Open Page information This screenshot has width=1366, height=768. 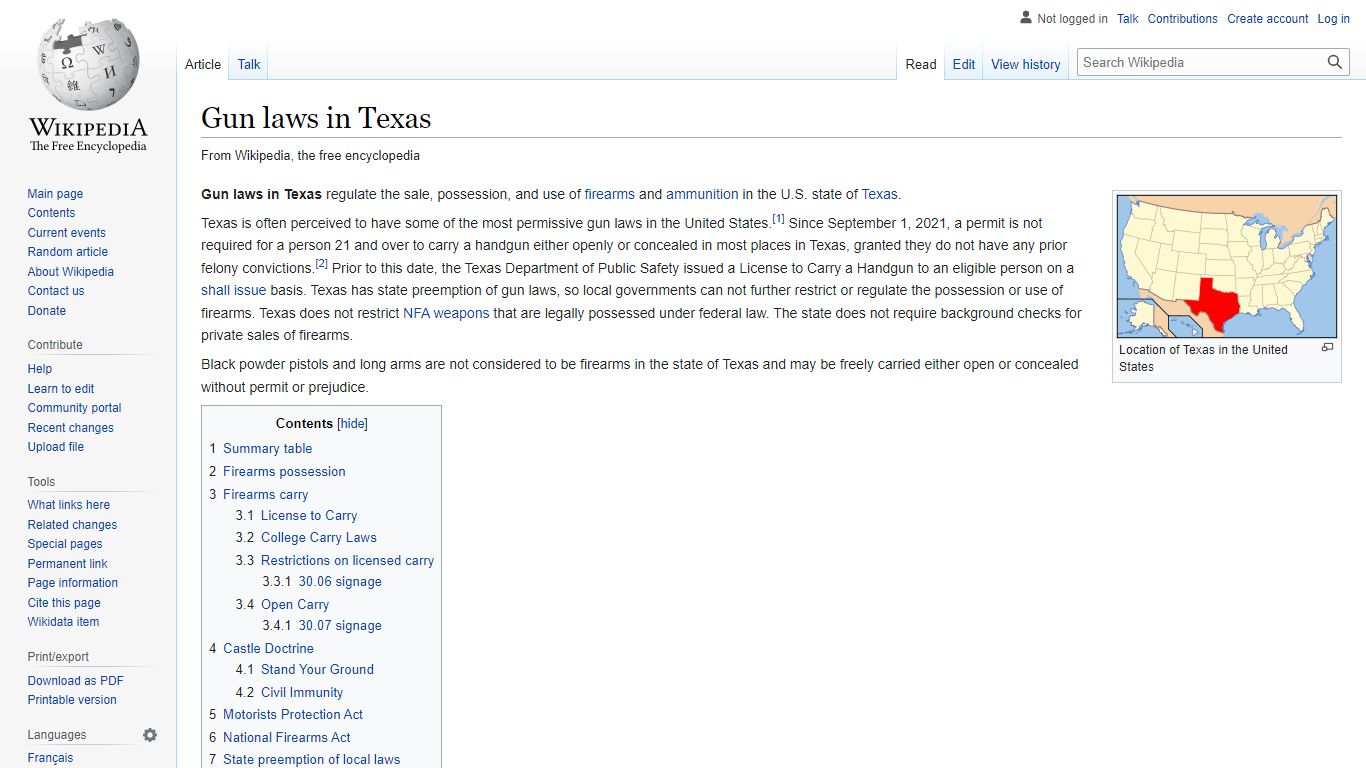pos(73,583)
